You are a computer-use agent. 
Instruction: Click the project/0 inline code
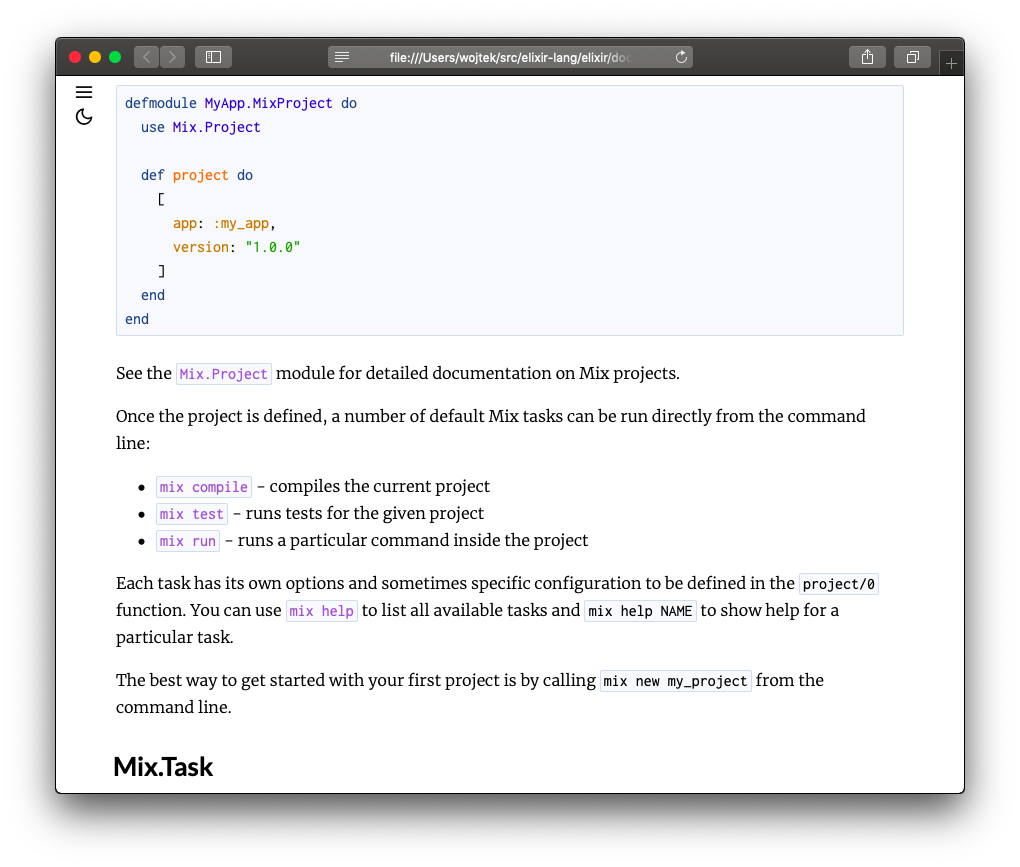tap(839, 584)
